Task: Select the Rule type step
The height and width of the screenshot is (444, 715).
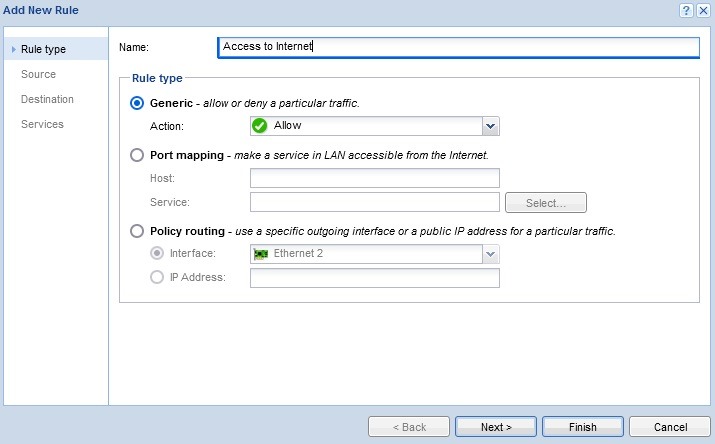Action: coord(43,49)
